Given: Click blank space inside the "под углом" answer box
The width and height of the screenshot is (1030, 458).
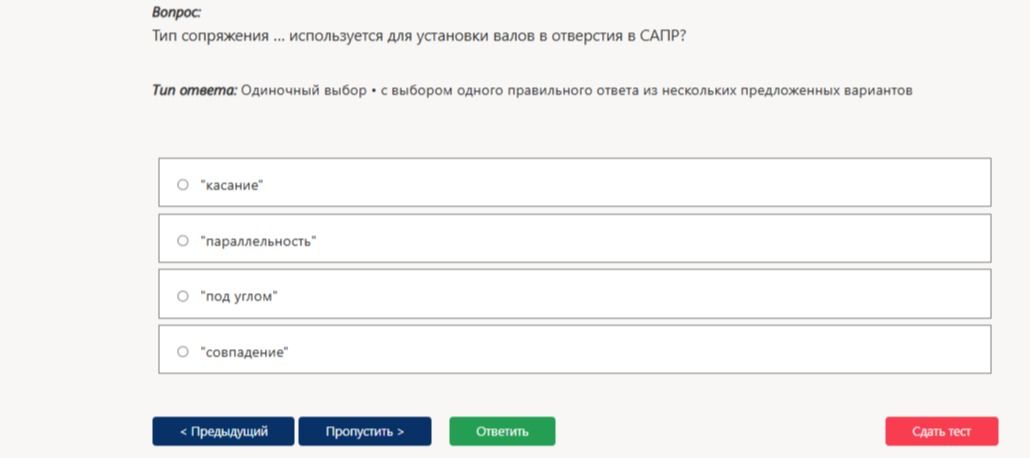Looking at the screenshot, I should (x=624, y=294).
